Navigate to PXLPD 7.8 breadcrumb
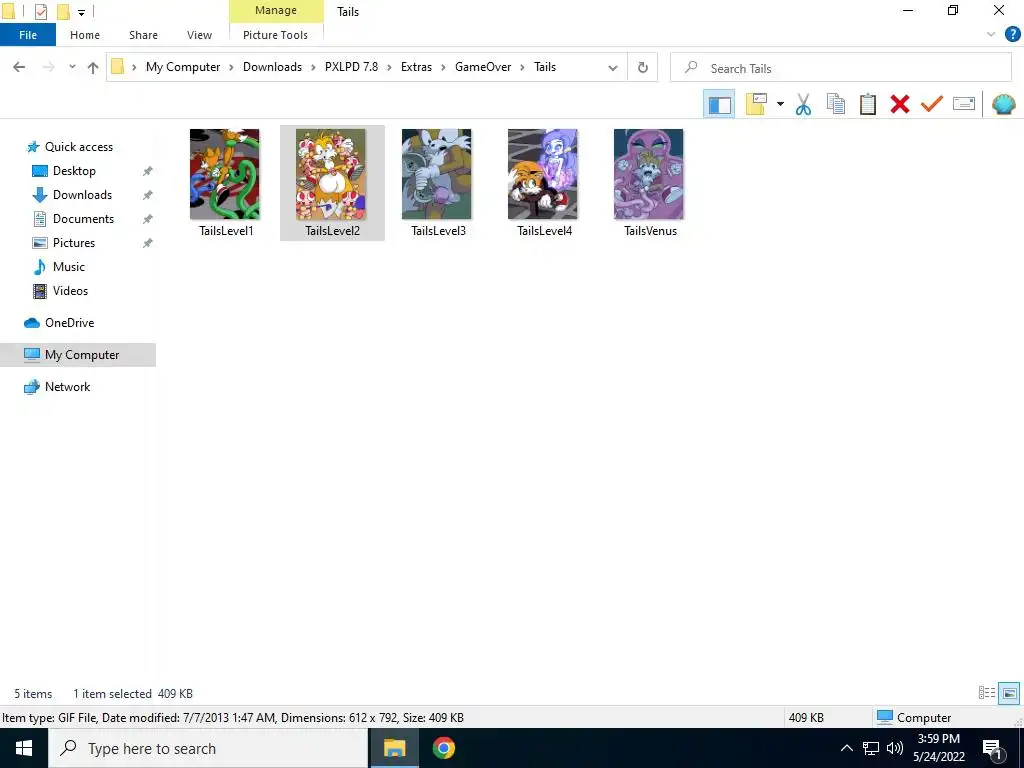Screen dimensions: 1024x768 [351, 67]
